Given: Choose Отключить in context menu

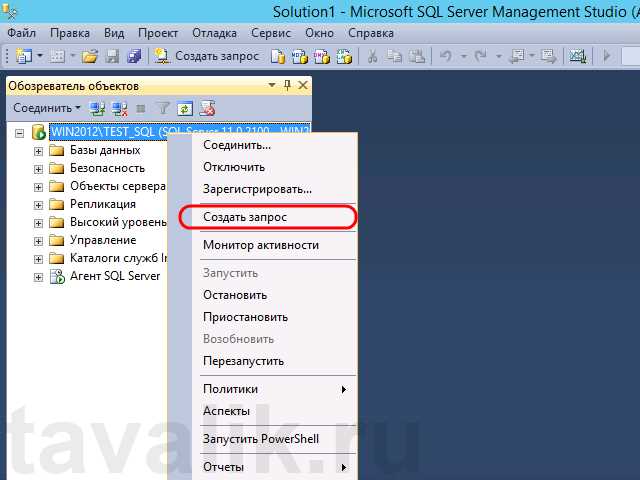Looking at the screenshot, I should (263, 167).
